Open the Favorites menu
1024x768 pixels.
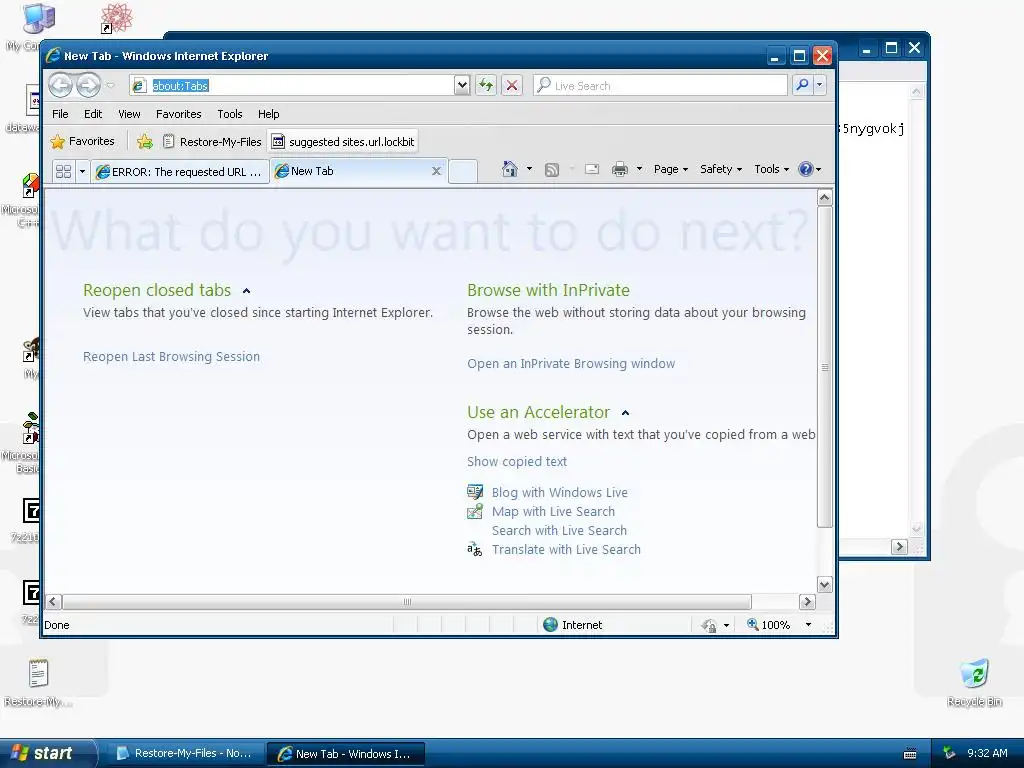pos(178,114)
